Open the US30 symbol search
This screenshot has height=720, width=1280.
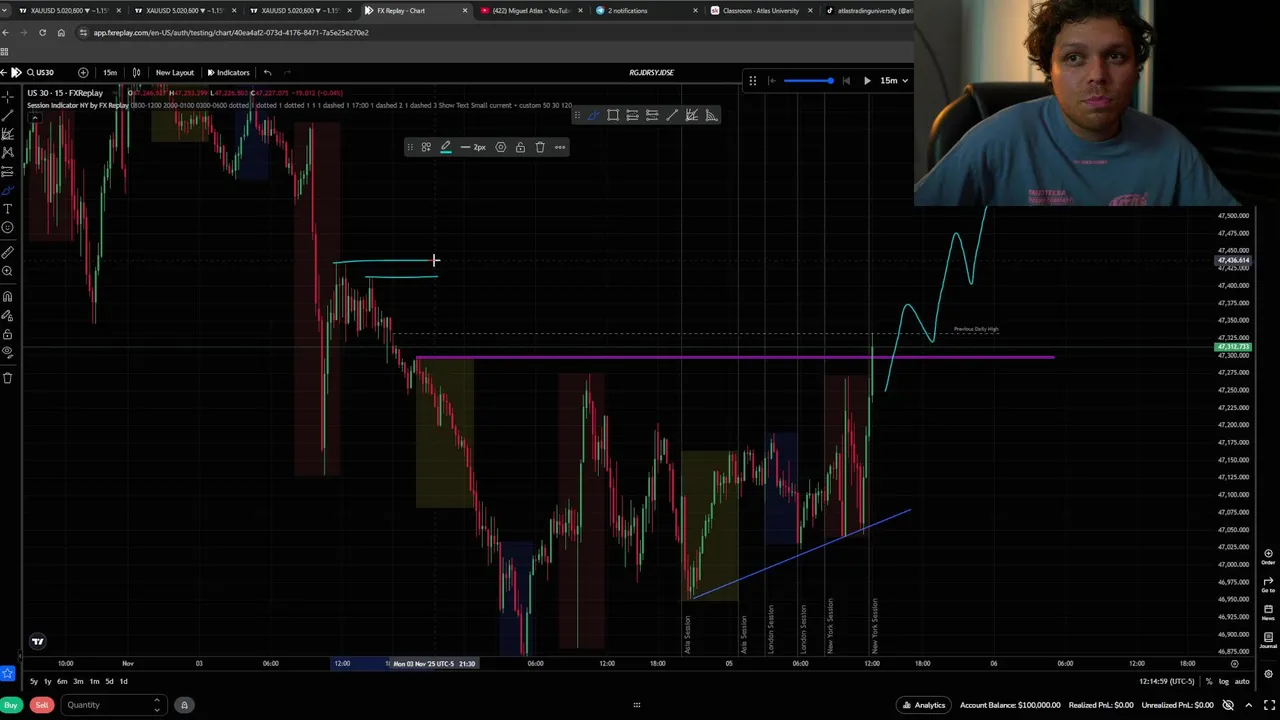40,72
